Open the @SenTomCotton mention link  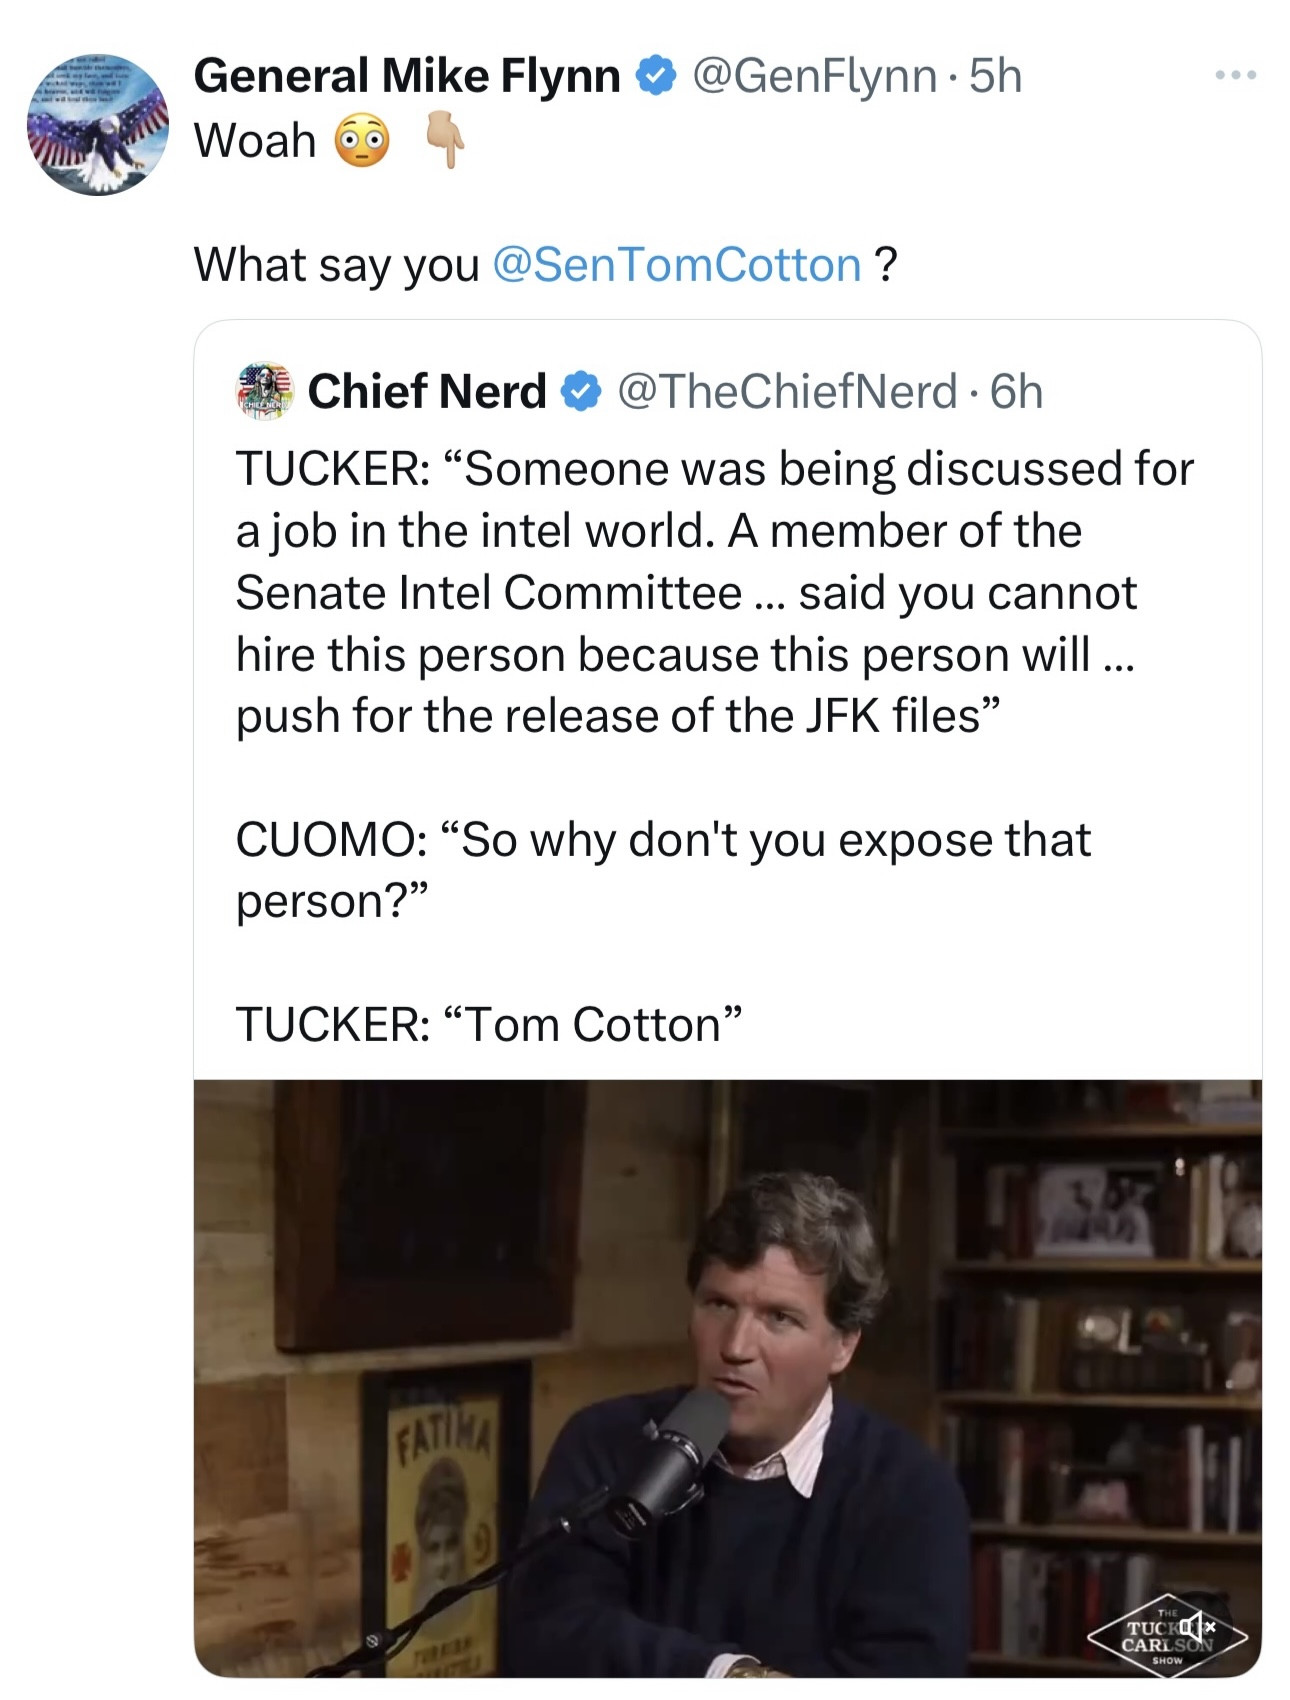677,265
